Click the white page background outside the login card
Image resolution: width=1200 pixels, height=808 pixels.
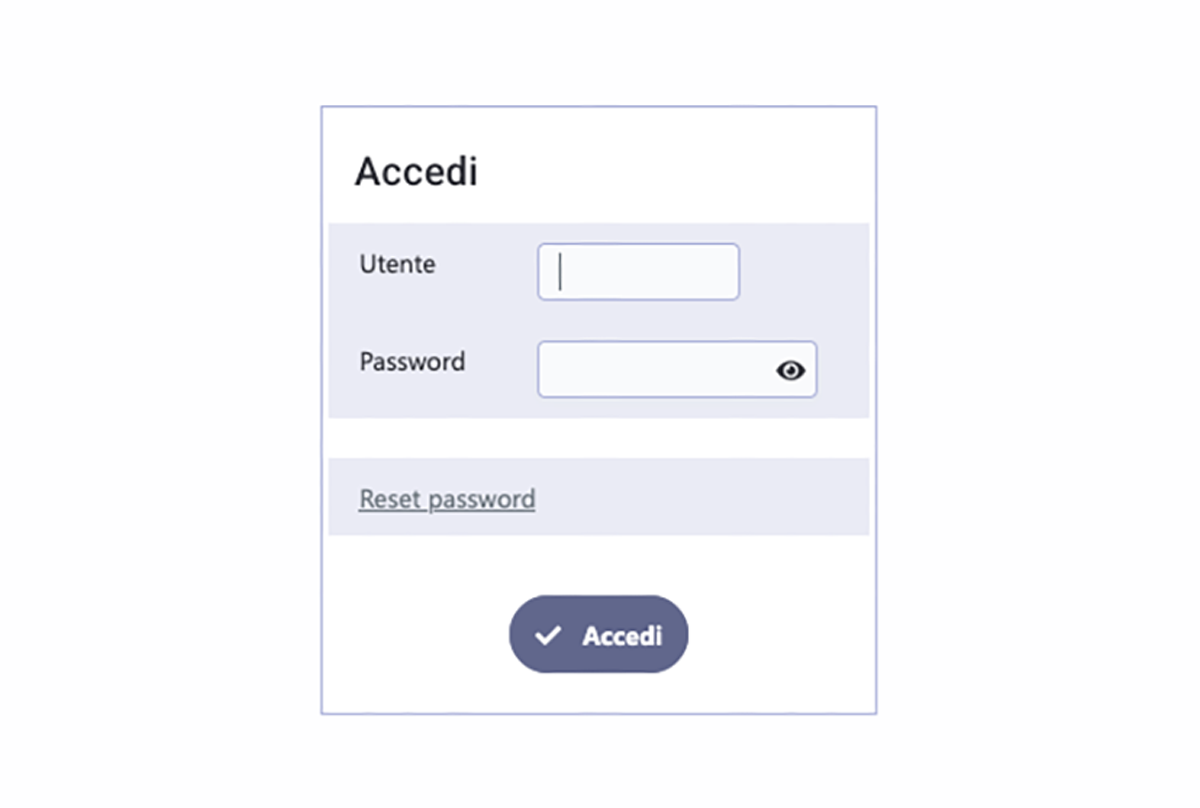pyautogui.click(x=150, y=400)
